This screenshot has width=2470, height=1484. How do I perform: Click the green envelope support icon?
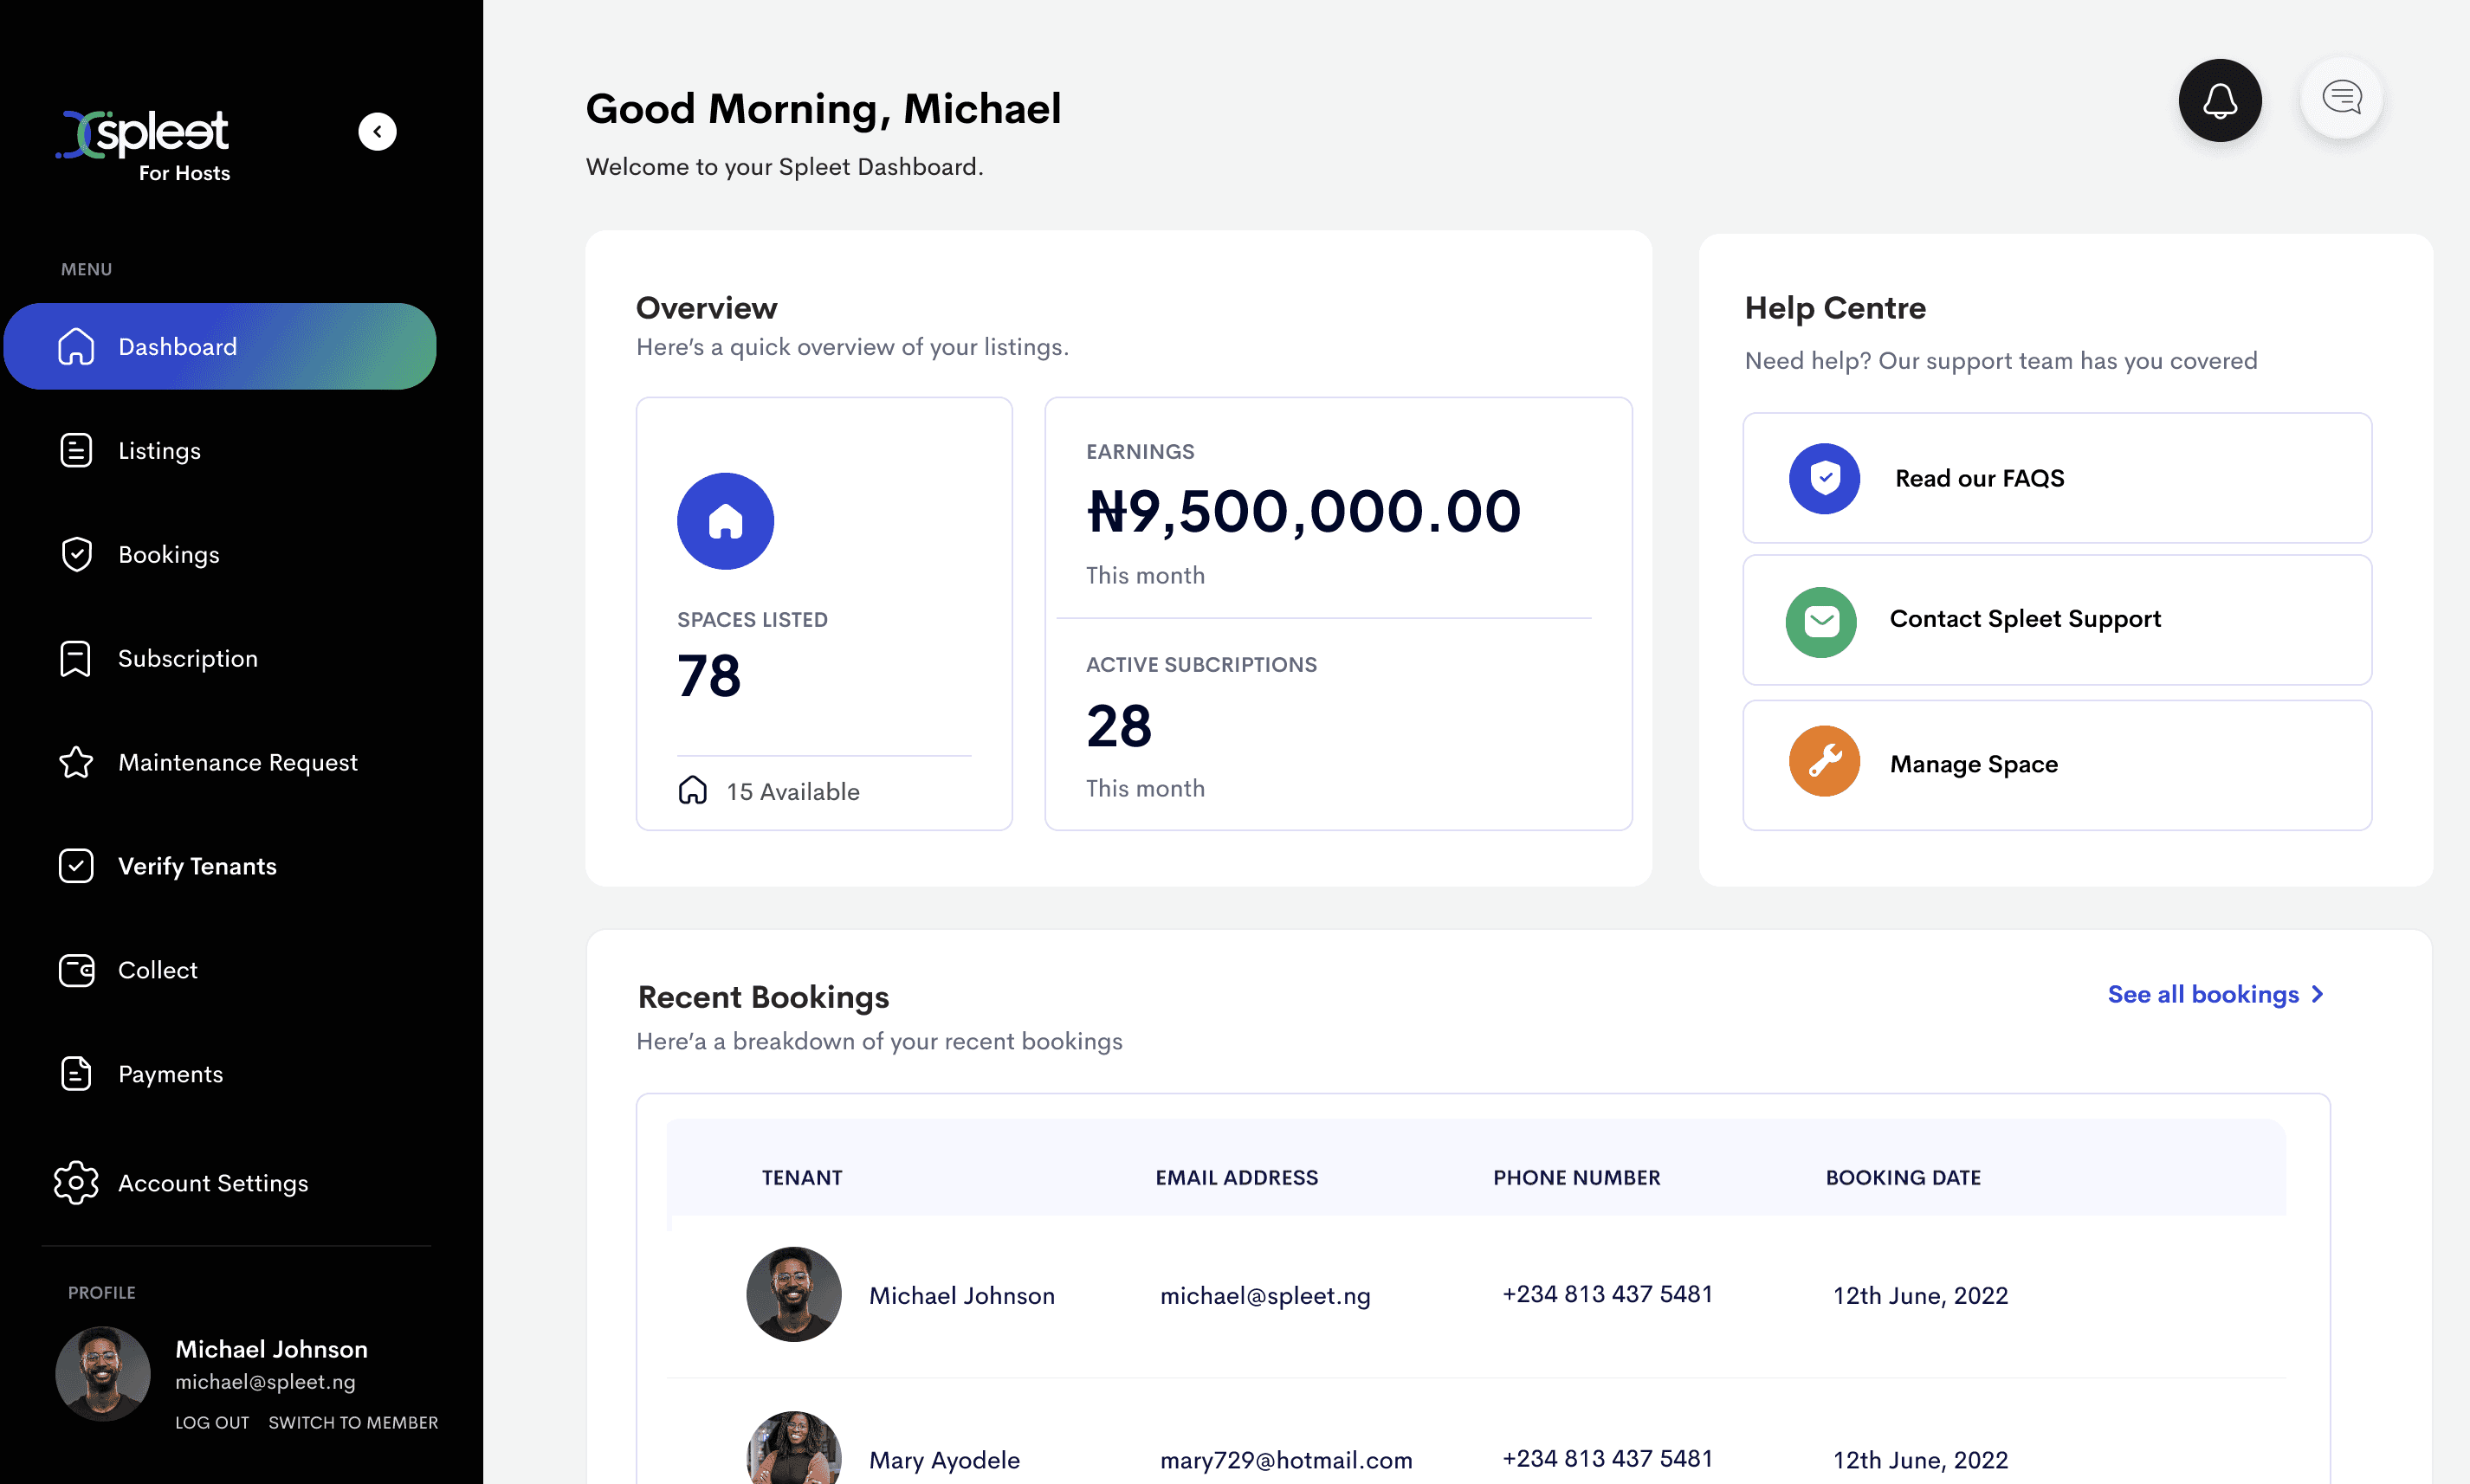[1821, 621]
